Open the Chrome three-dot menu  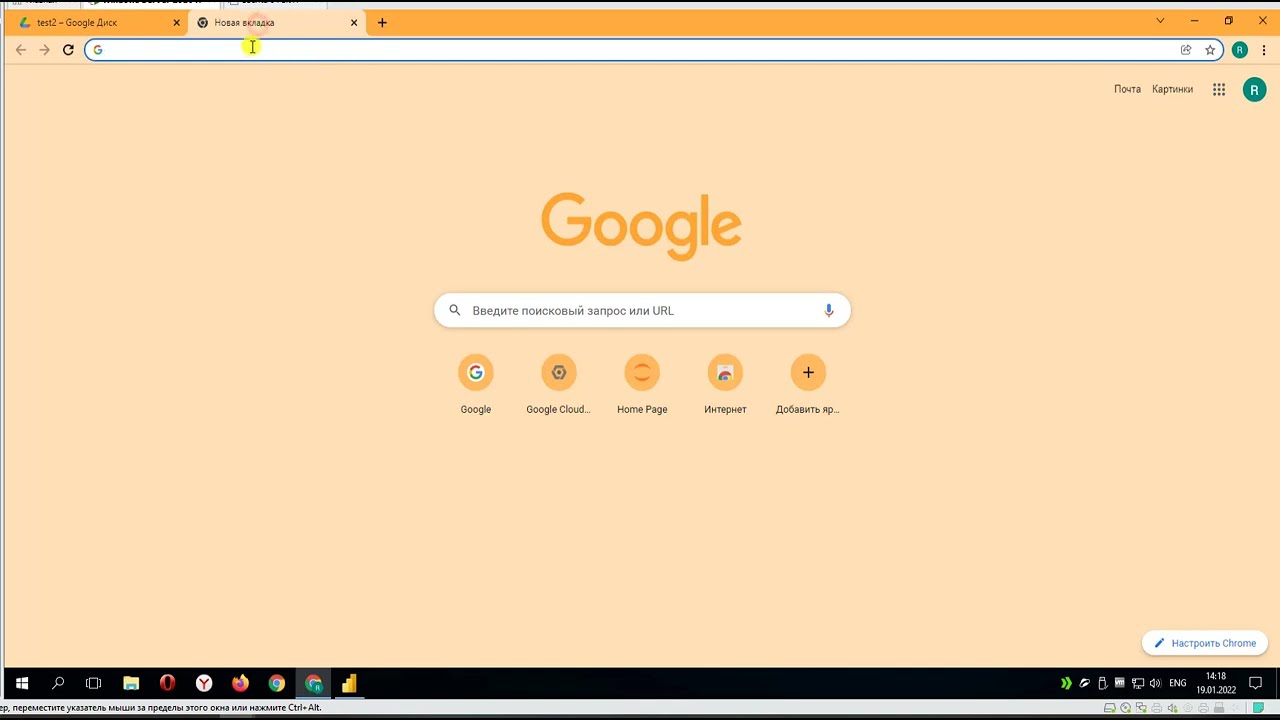(x=1264, y=50)
